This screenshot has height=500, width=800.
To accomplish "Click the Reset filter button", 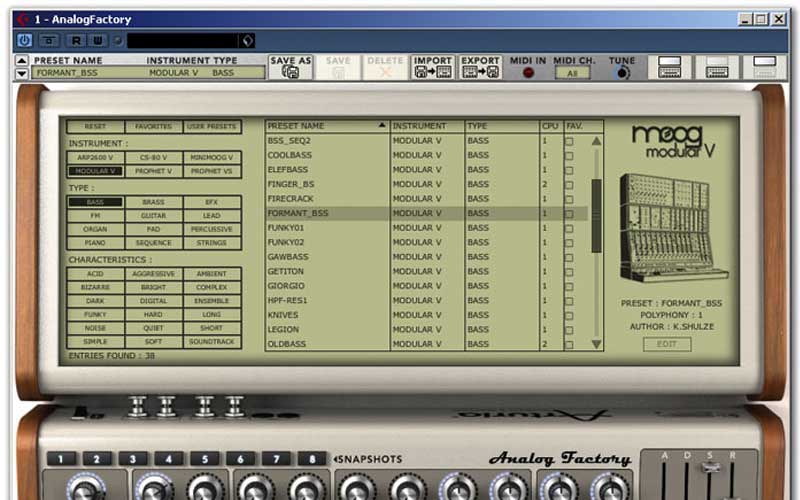I will (x=95, y=126).
